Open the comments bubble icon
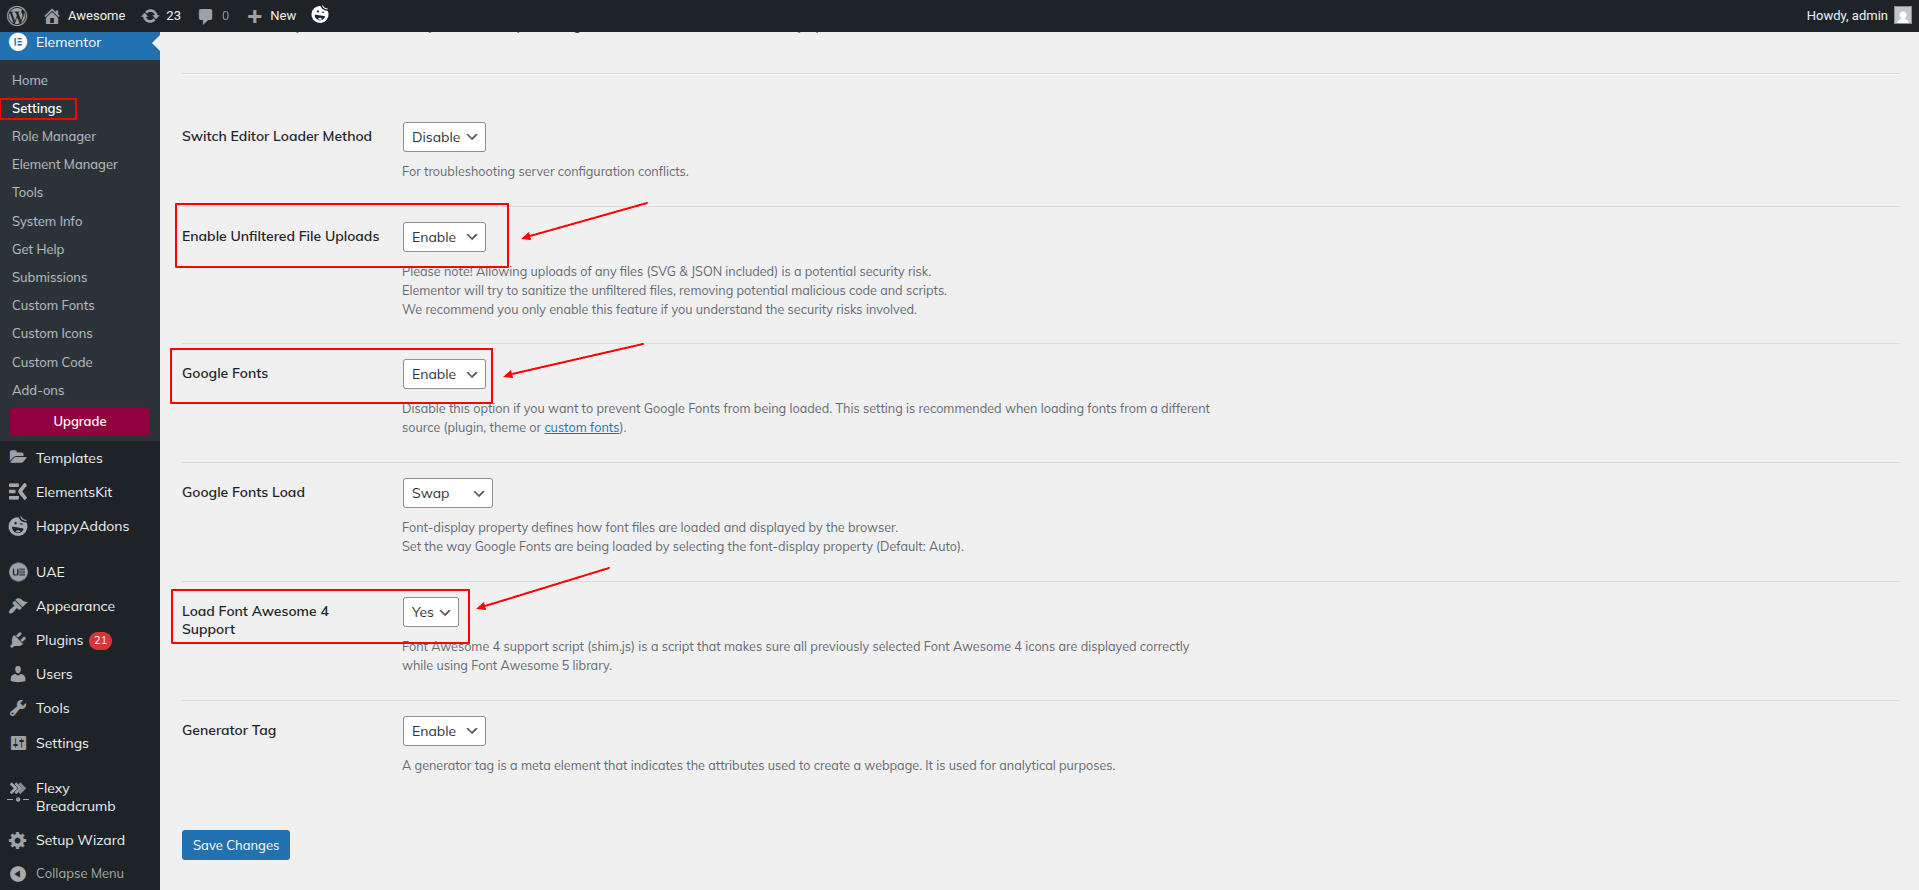 (x=206, y=16)
